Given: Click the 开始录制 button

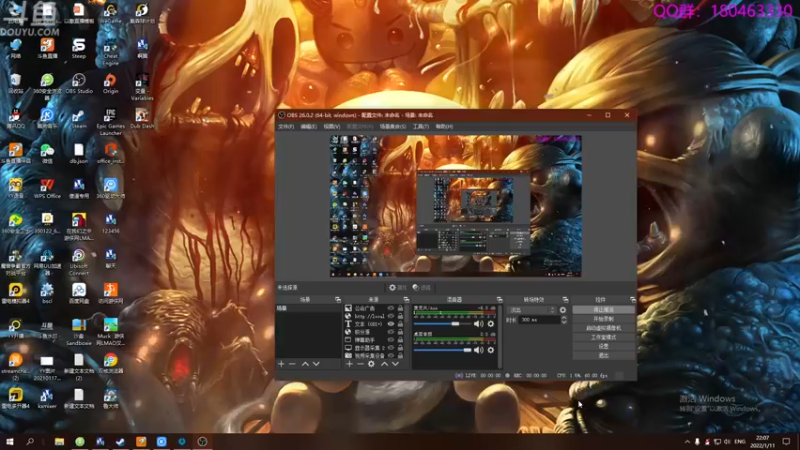Looking at the screenshot, I should [x=604, y=319].
